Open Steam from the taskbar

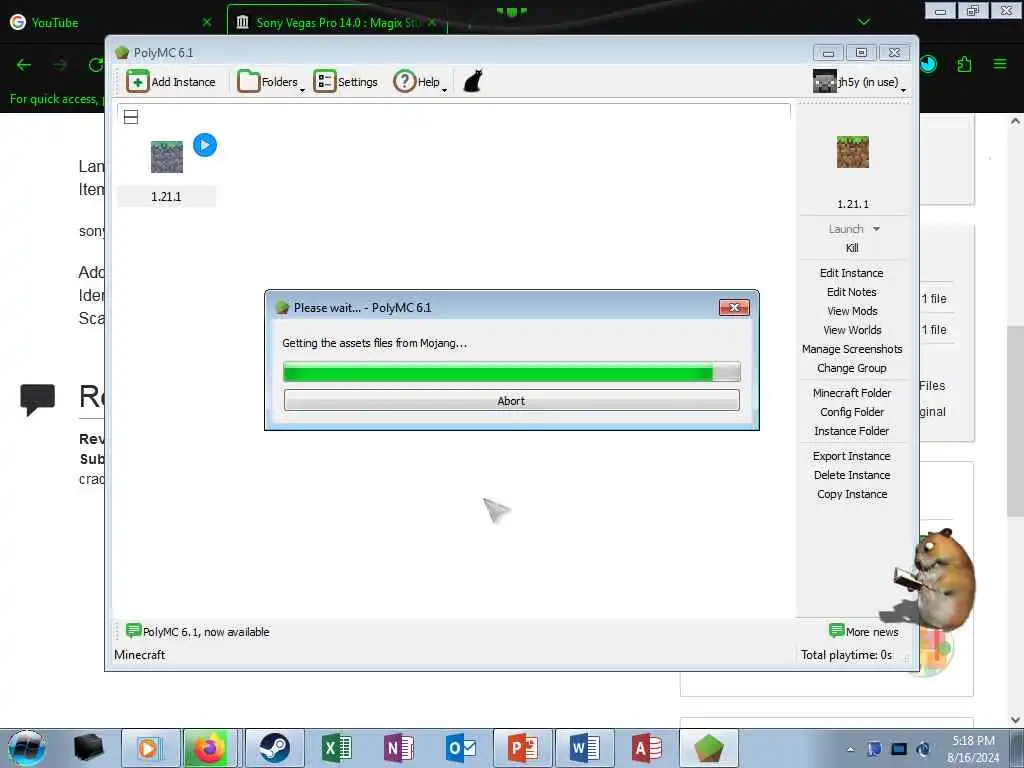274,748
